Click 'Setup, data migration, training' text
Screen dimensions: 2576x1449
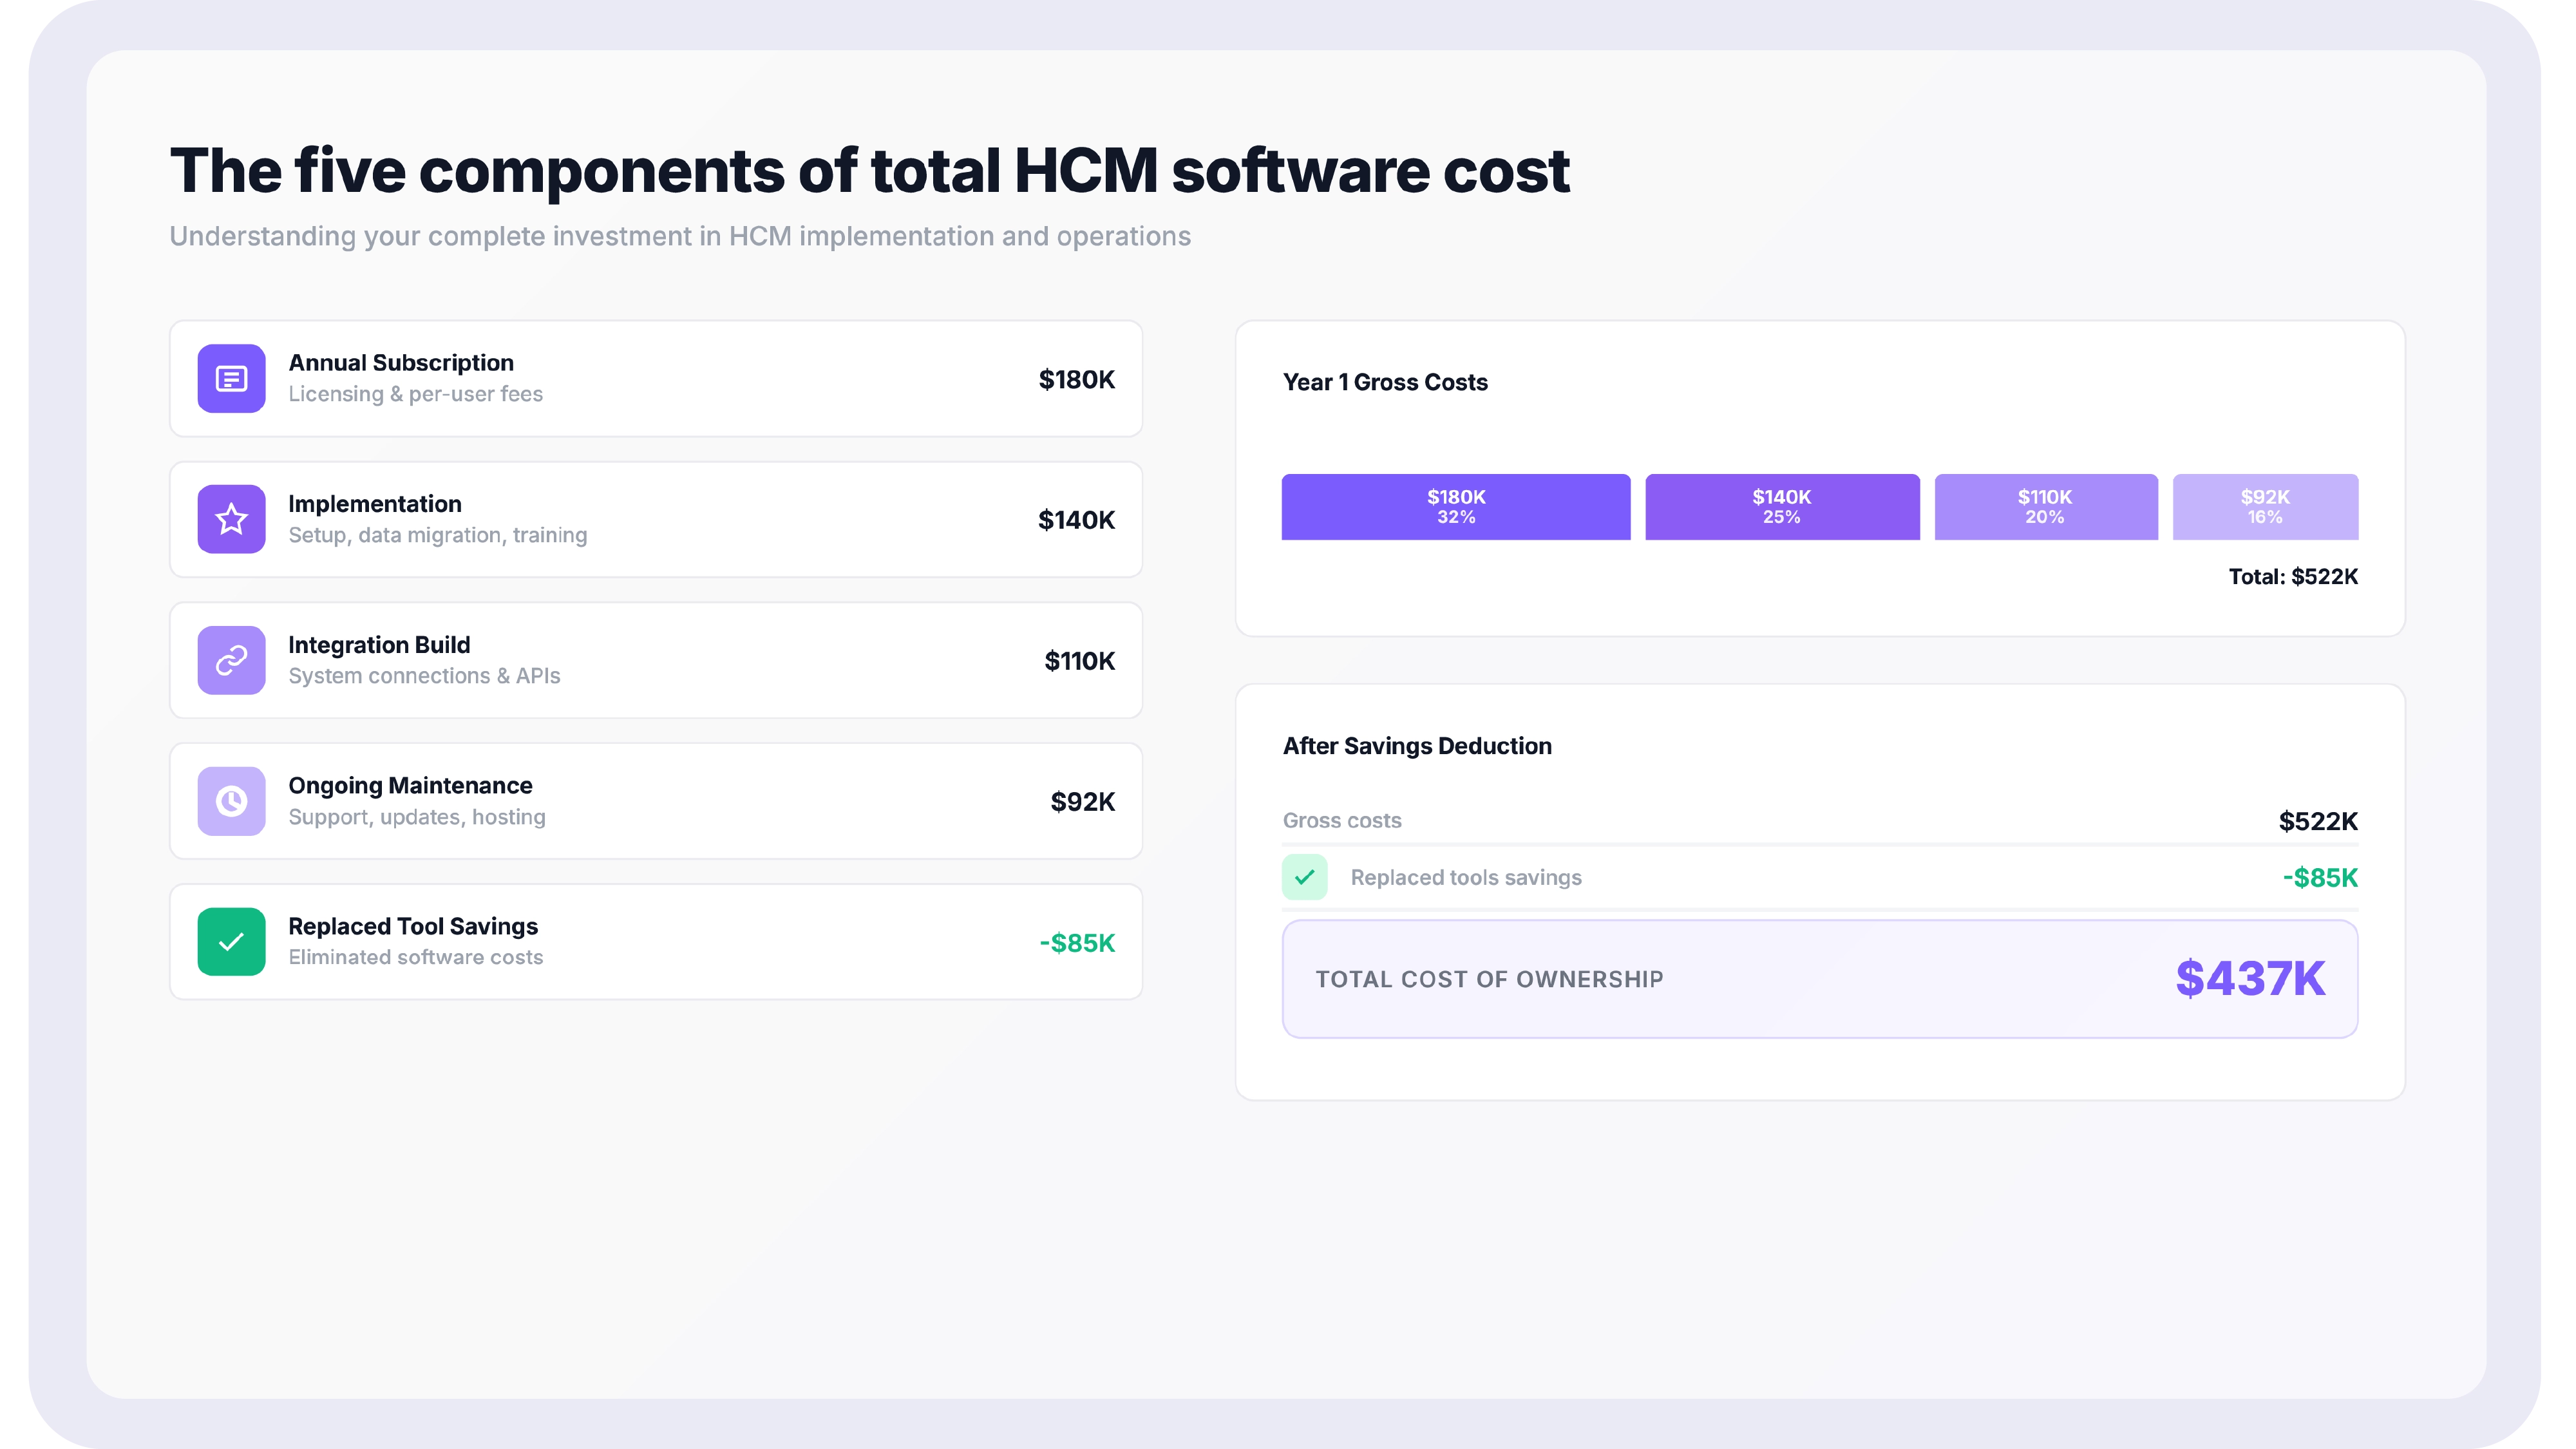[x=437, y=535]
